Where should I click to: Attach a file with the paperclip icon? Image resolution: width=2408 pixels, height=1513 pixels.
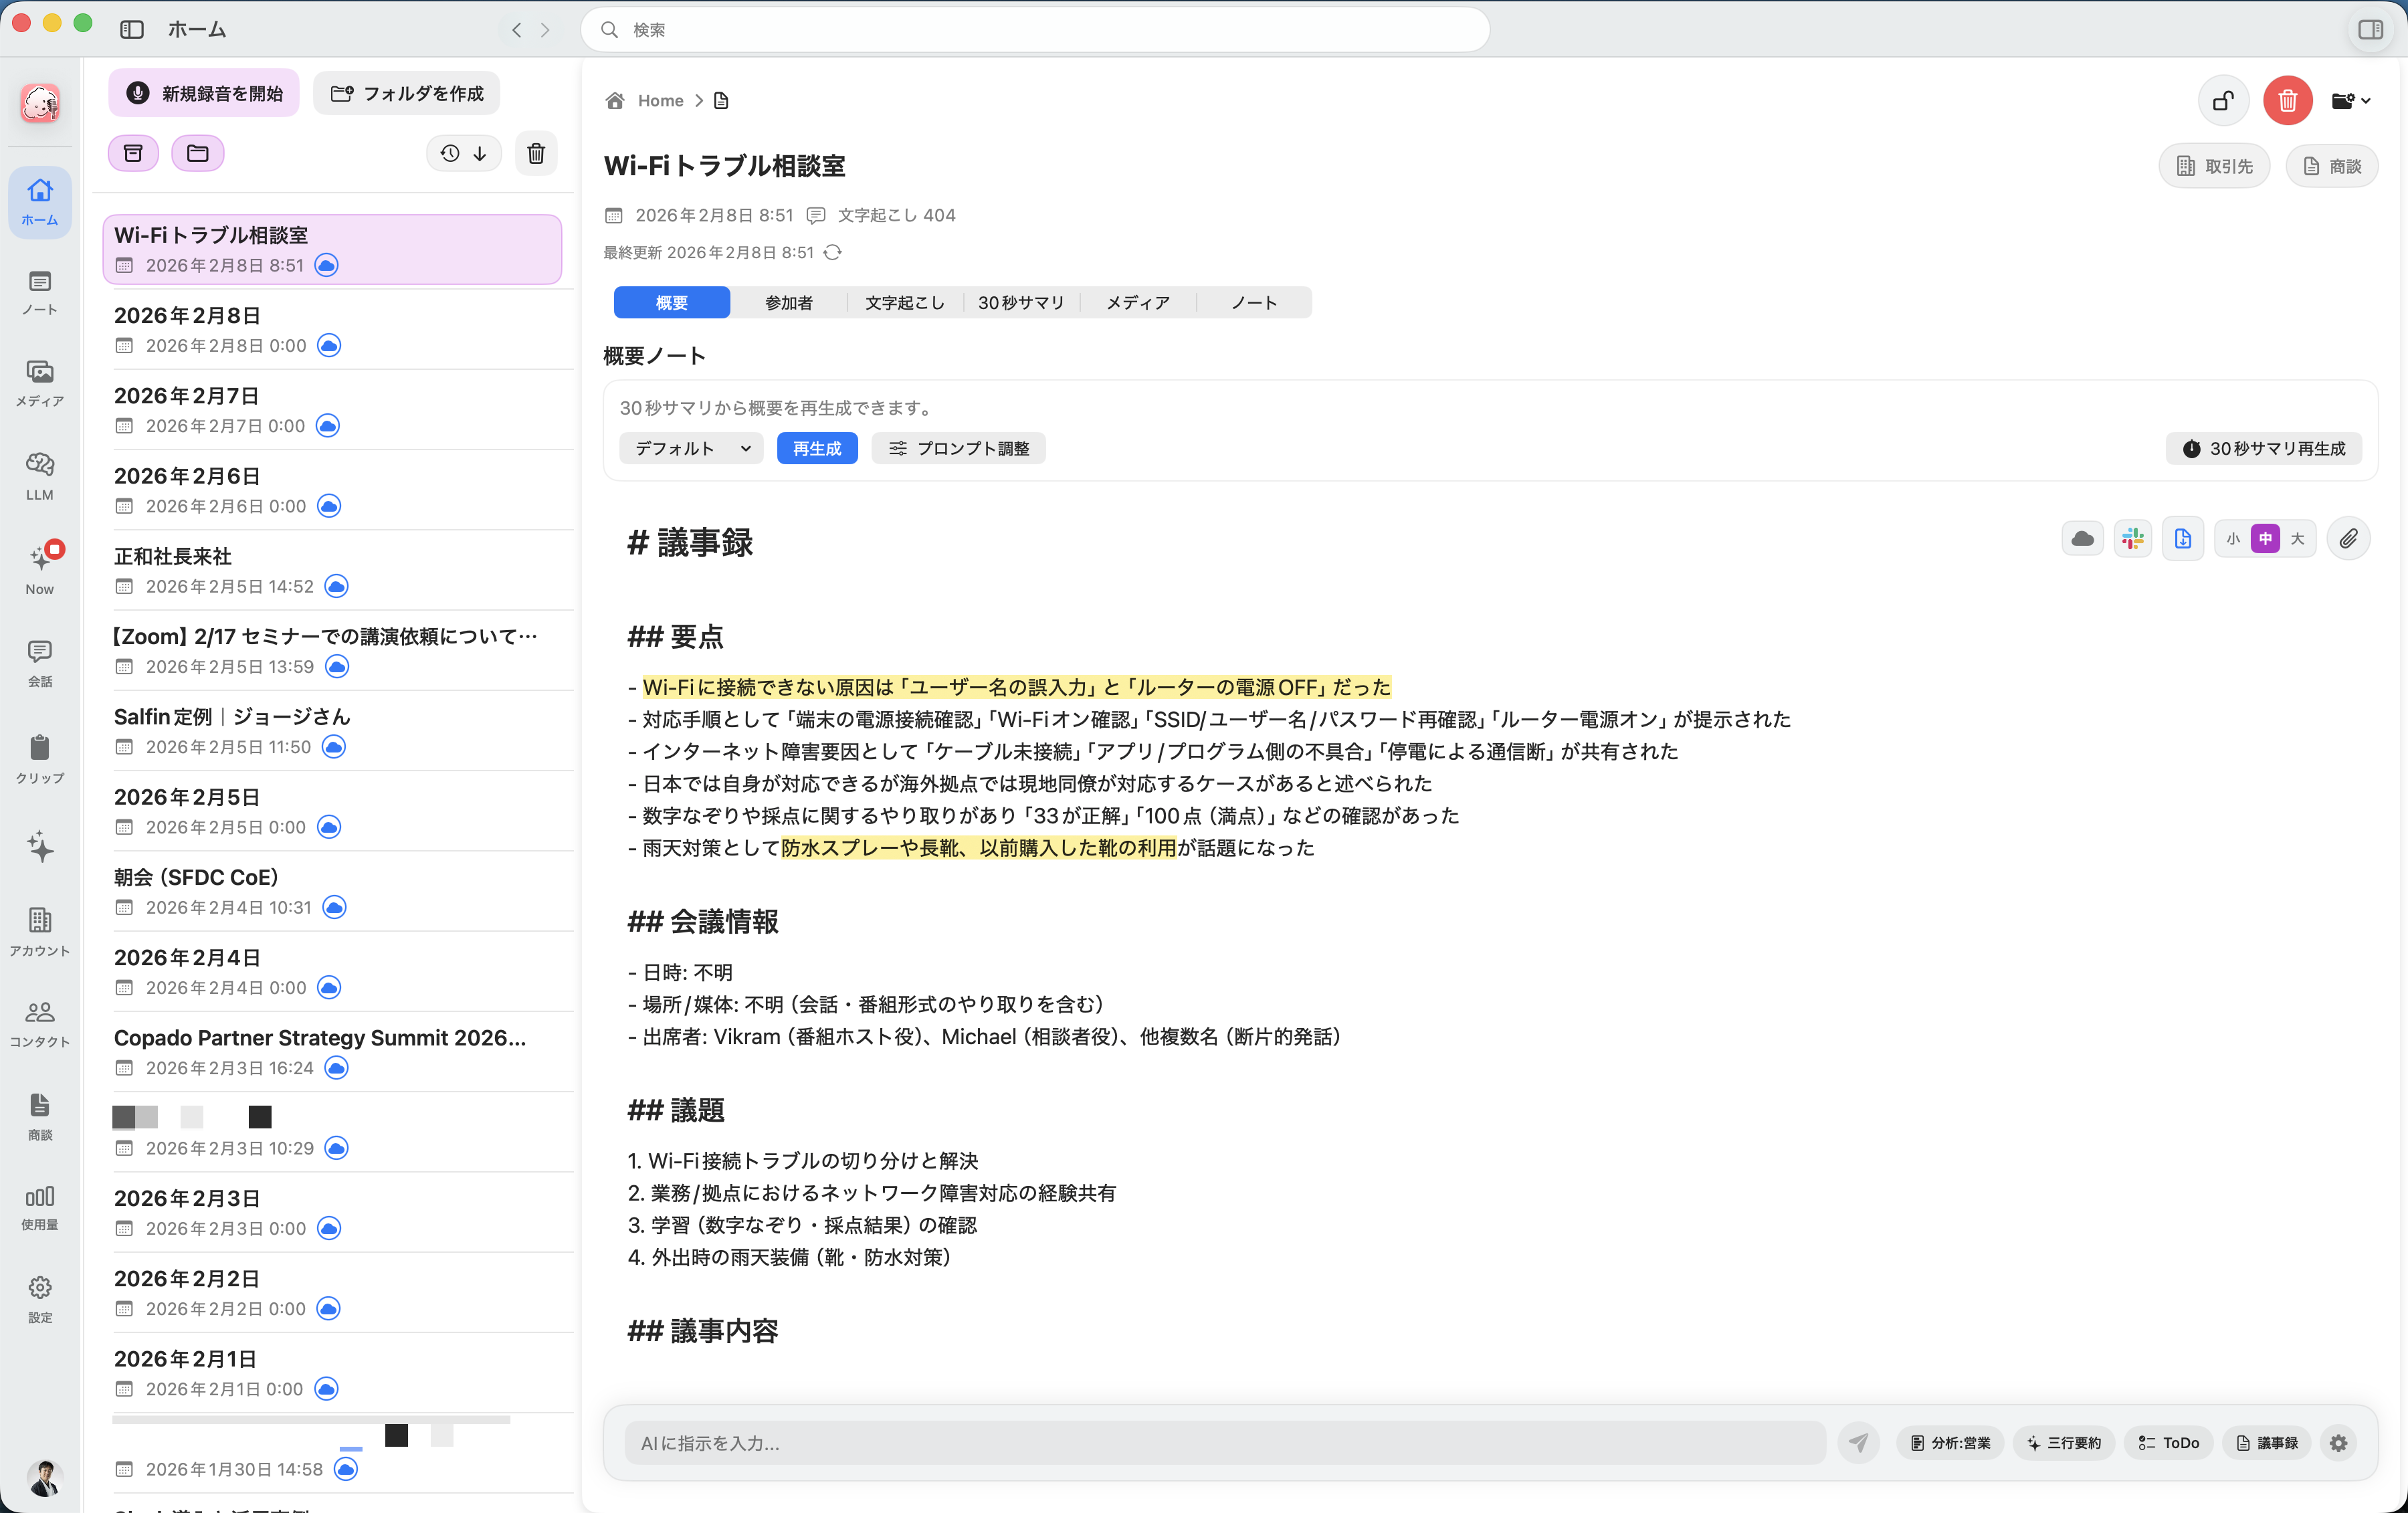[2349, 538]
